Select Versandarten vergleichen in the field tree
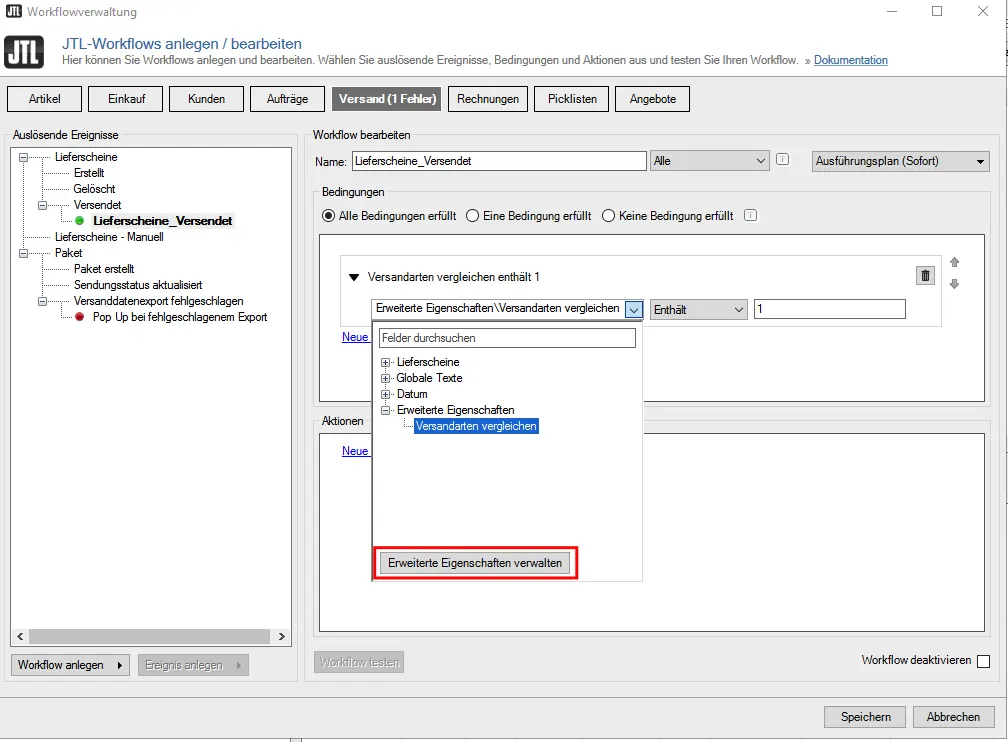Screen dimensions: 1008x742 (x=476, y=426)
